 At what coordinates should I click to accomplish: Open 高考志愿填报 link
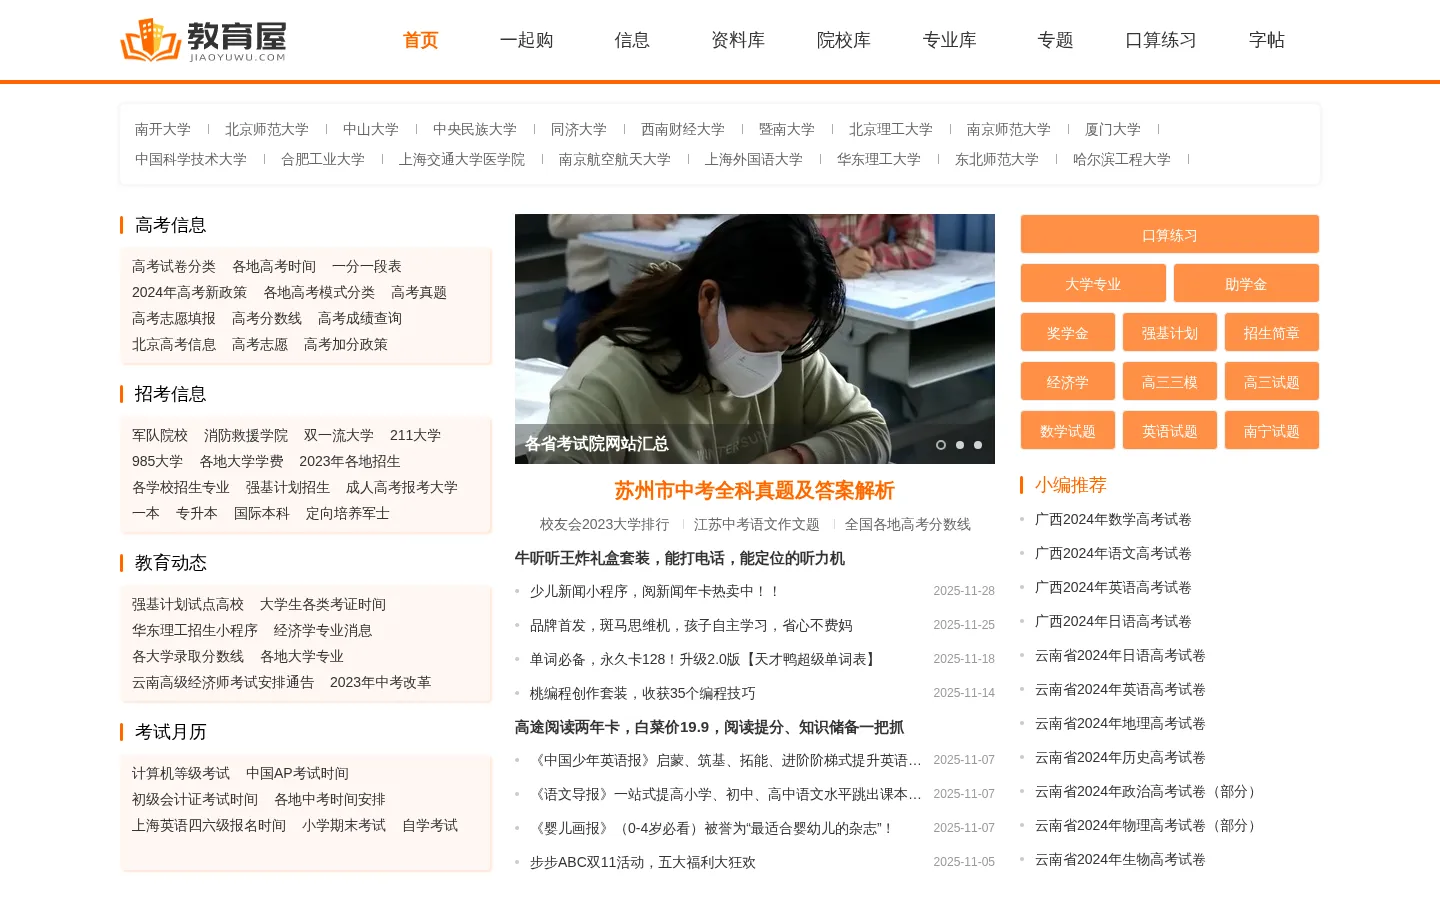(x=174, y=319)
